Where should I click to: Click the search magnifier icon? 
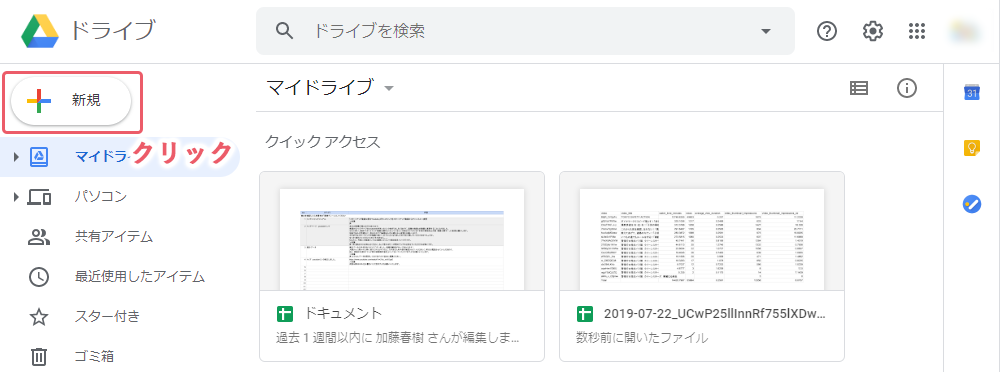point(284,31)
